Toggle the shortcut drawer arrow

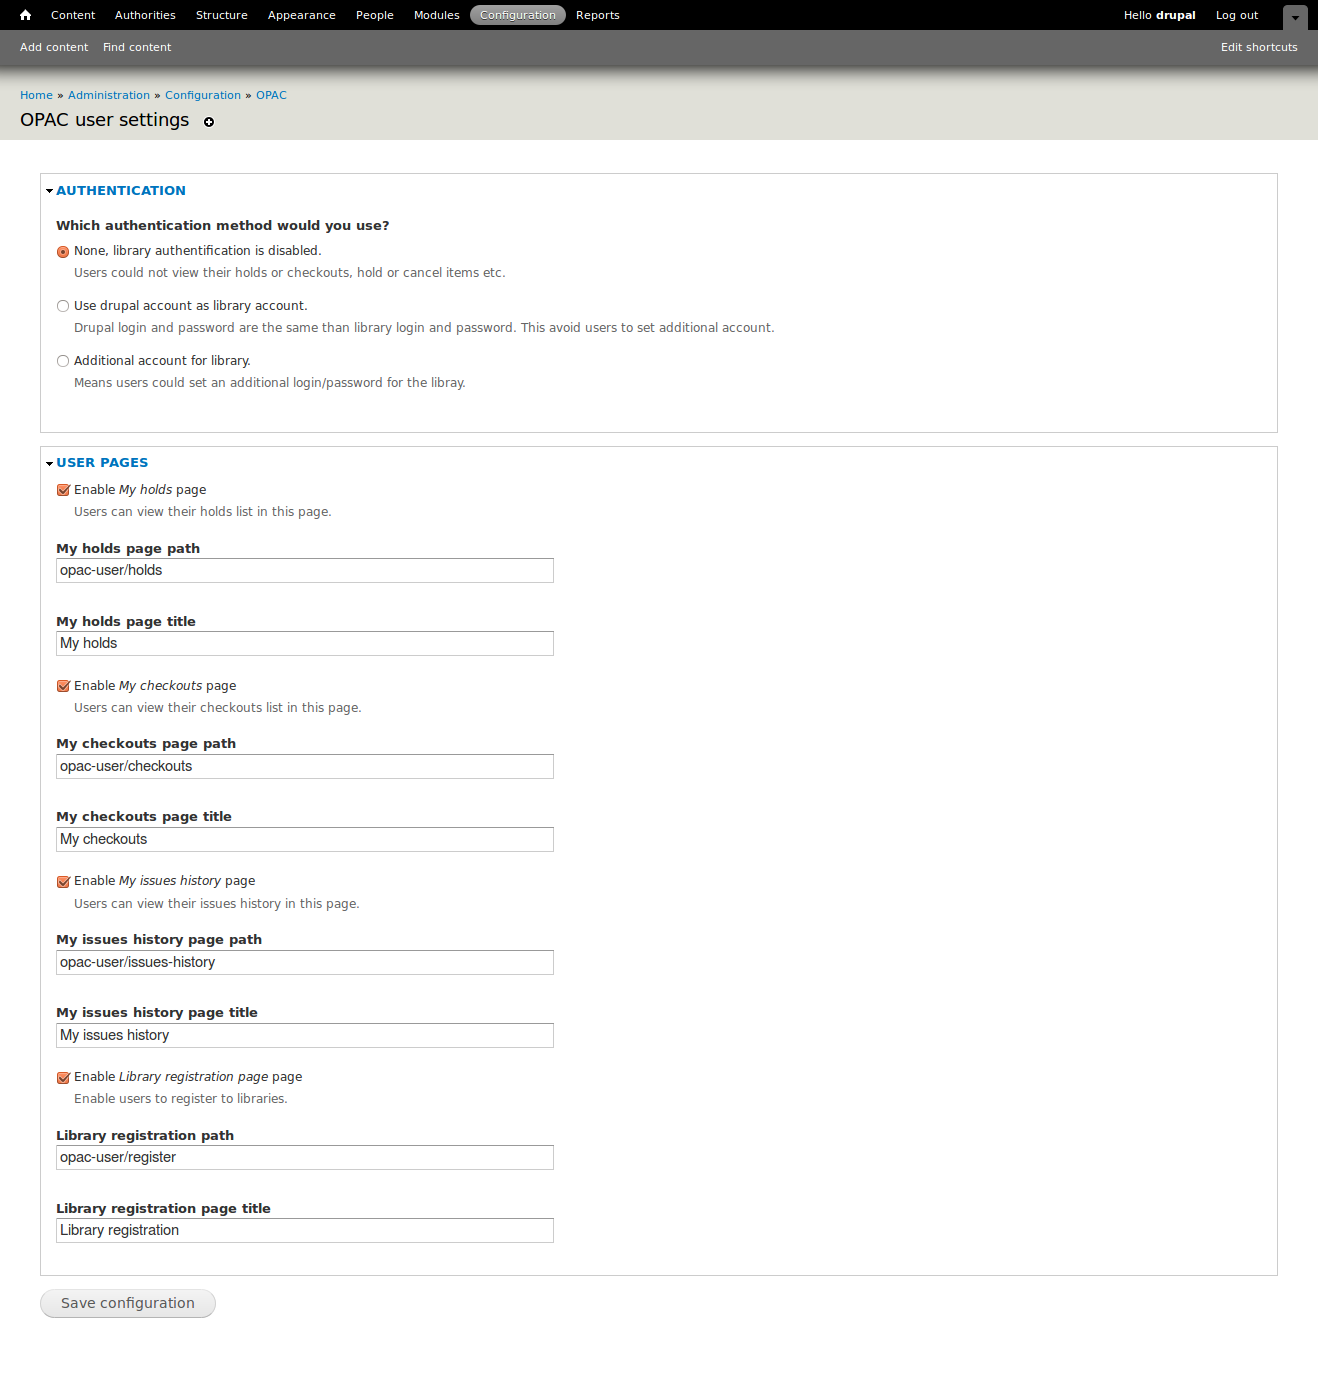click(x=1295, y=17)
